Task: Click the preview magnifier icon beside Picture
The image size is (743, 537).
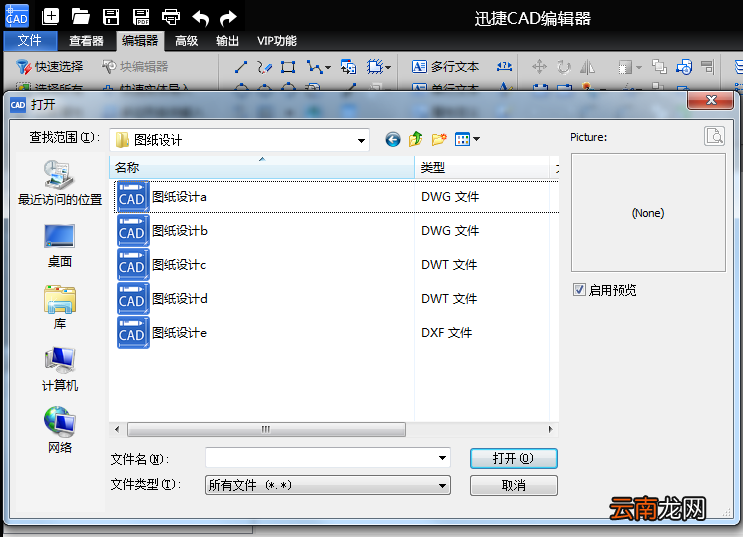Action: (x=714, y=136)
